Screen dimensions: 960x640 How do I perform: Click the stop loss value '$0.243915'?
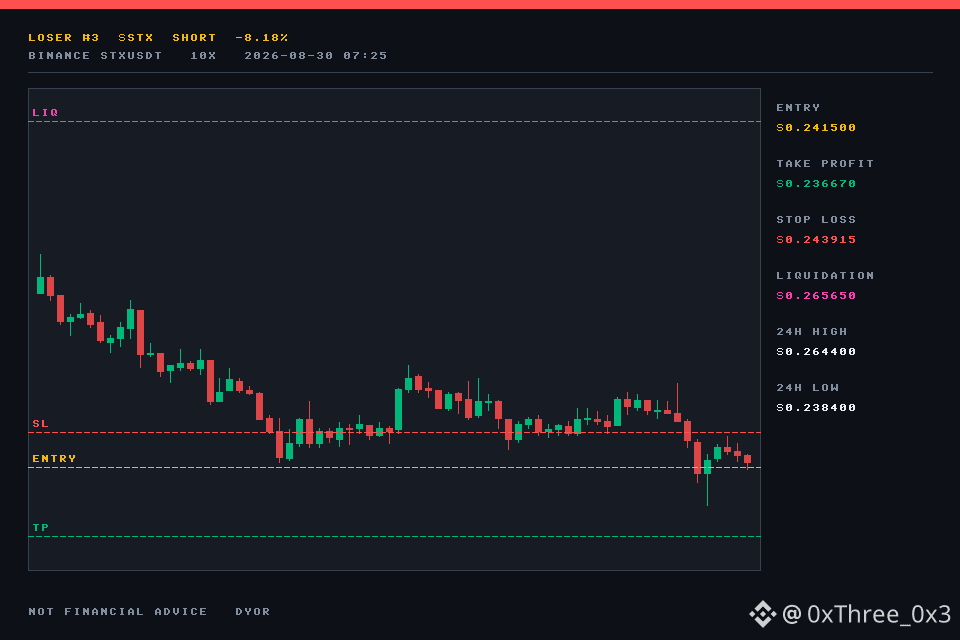click(x=816, y=239)
